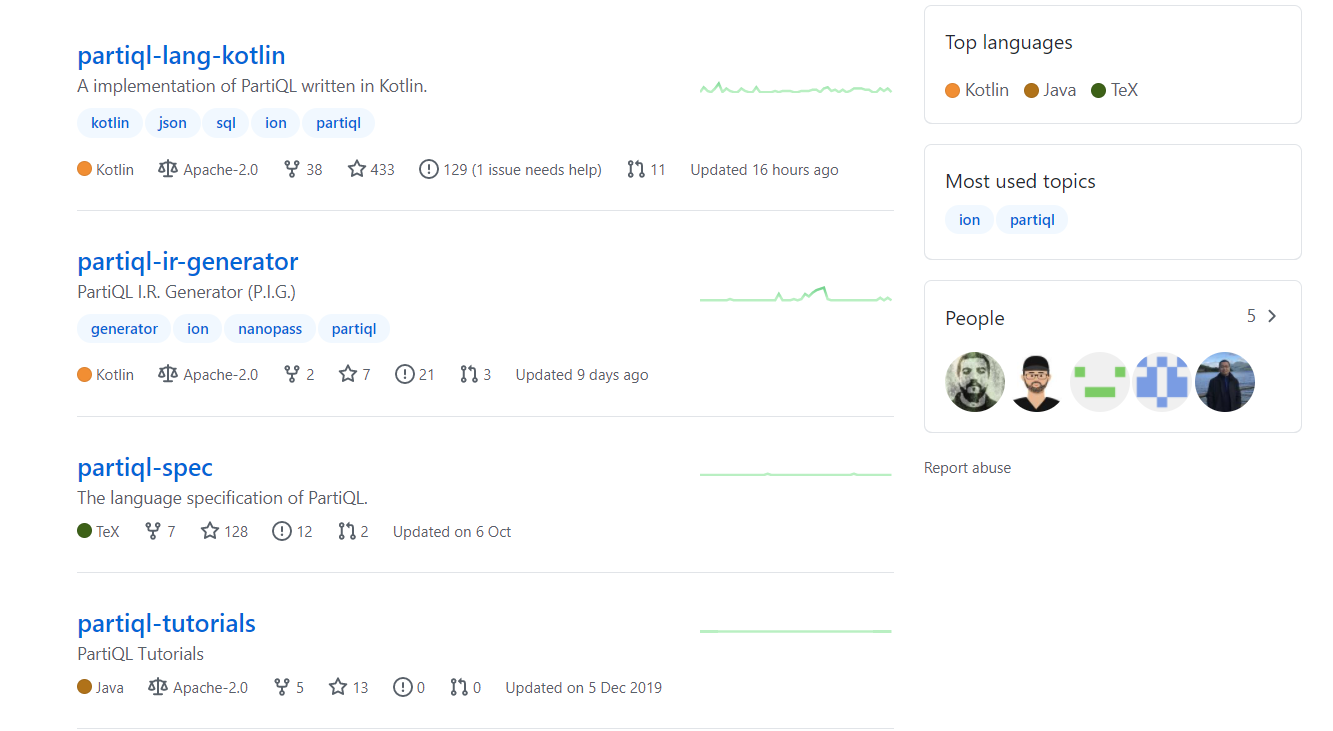This screenshot has height=731, width=1333.
Task: Click the star icon showing 433 stars
Action: point(357,170)
